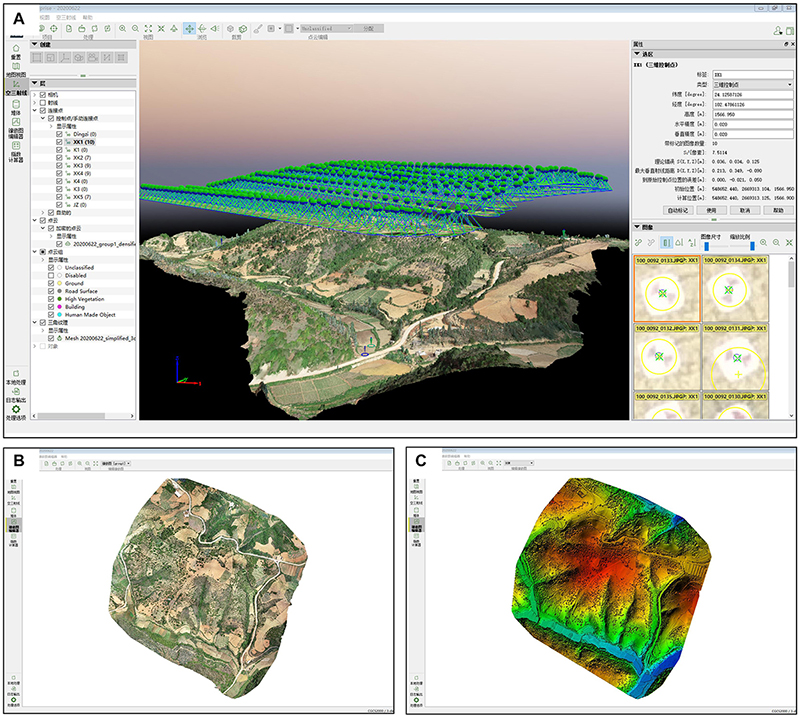Click the link icon in image panel

[x=638, y=243]
